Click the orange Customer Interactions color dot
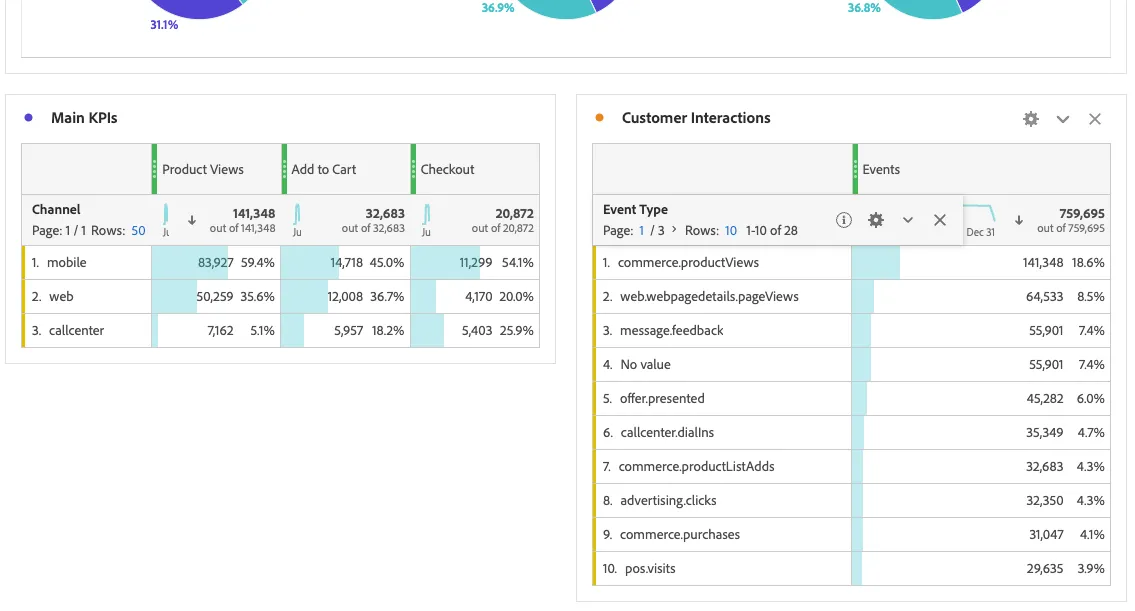This screenshot has width=1135, height=611. 599,117
